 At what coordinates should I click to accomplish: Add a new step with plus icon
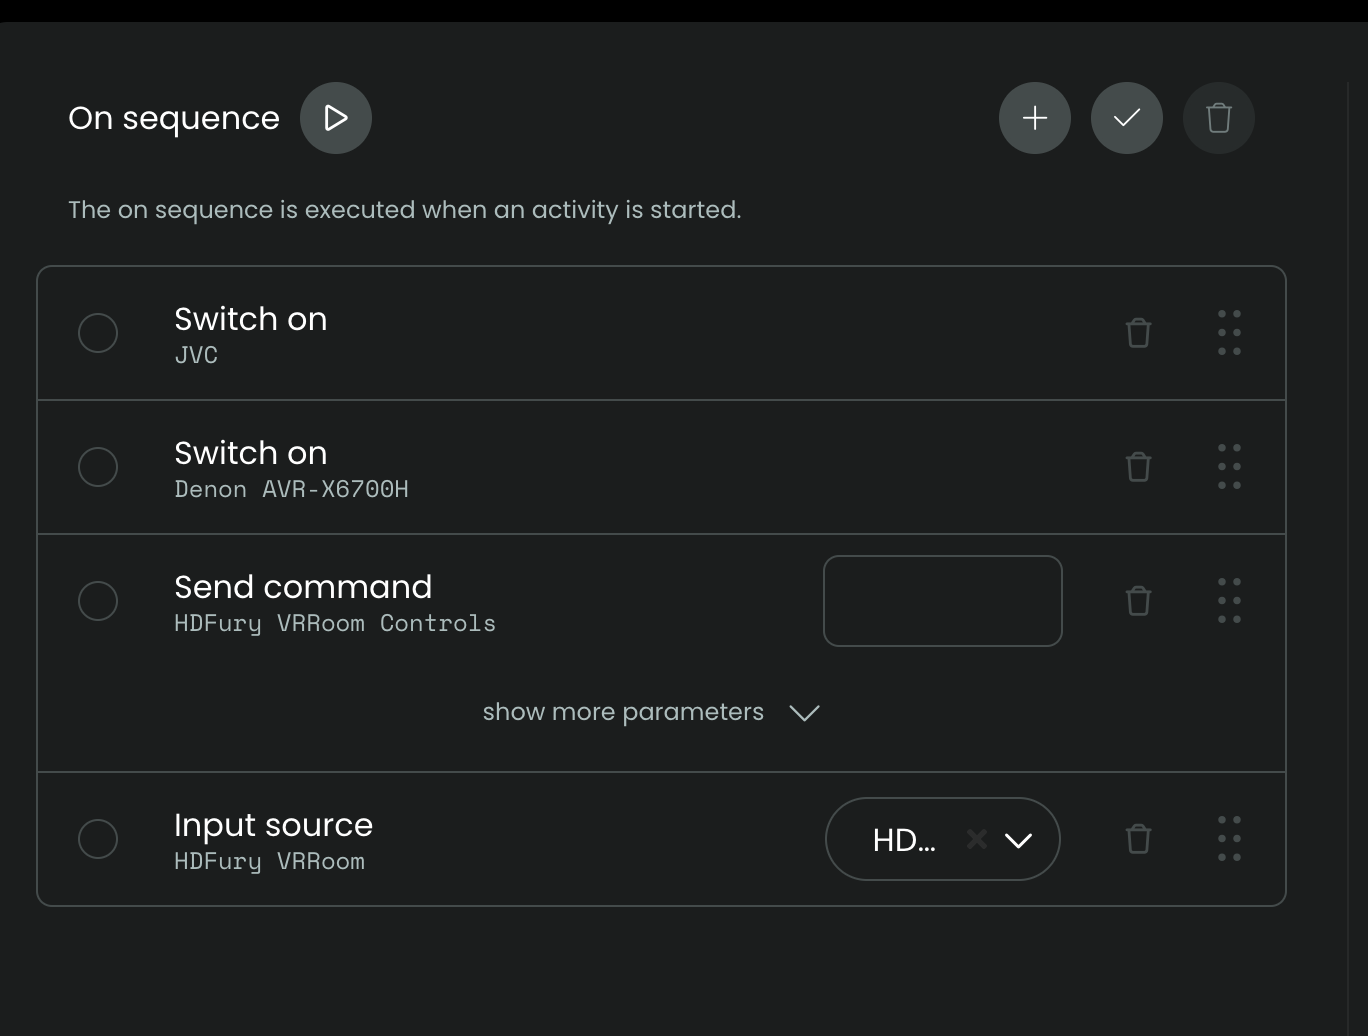coord(1035,118)
